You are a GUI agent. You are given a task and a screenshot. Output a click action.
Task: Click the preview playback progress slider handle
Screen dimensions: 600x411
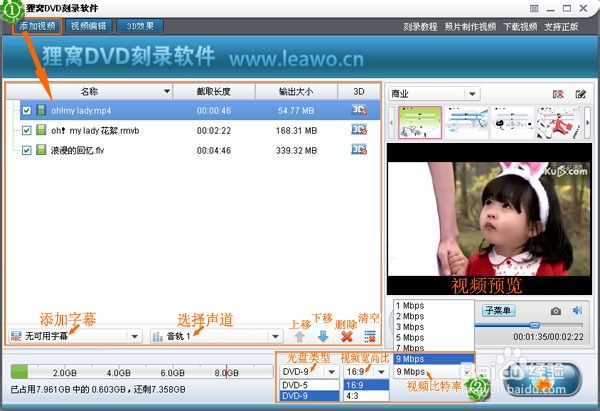click(x=535, y=325)
